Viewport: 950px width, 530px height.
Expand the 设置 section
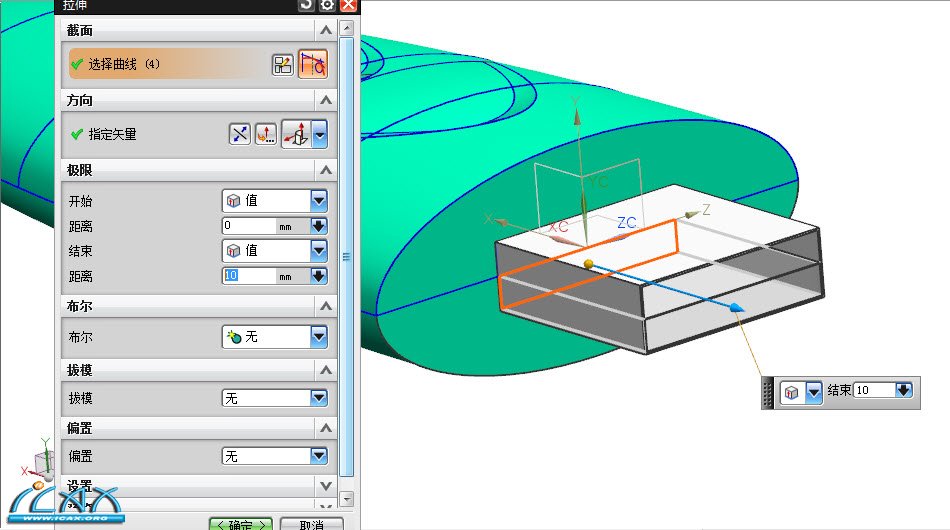click(324, 485)
